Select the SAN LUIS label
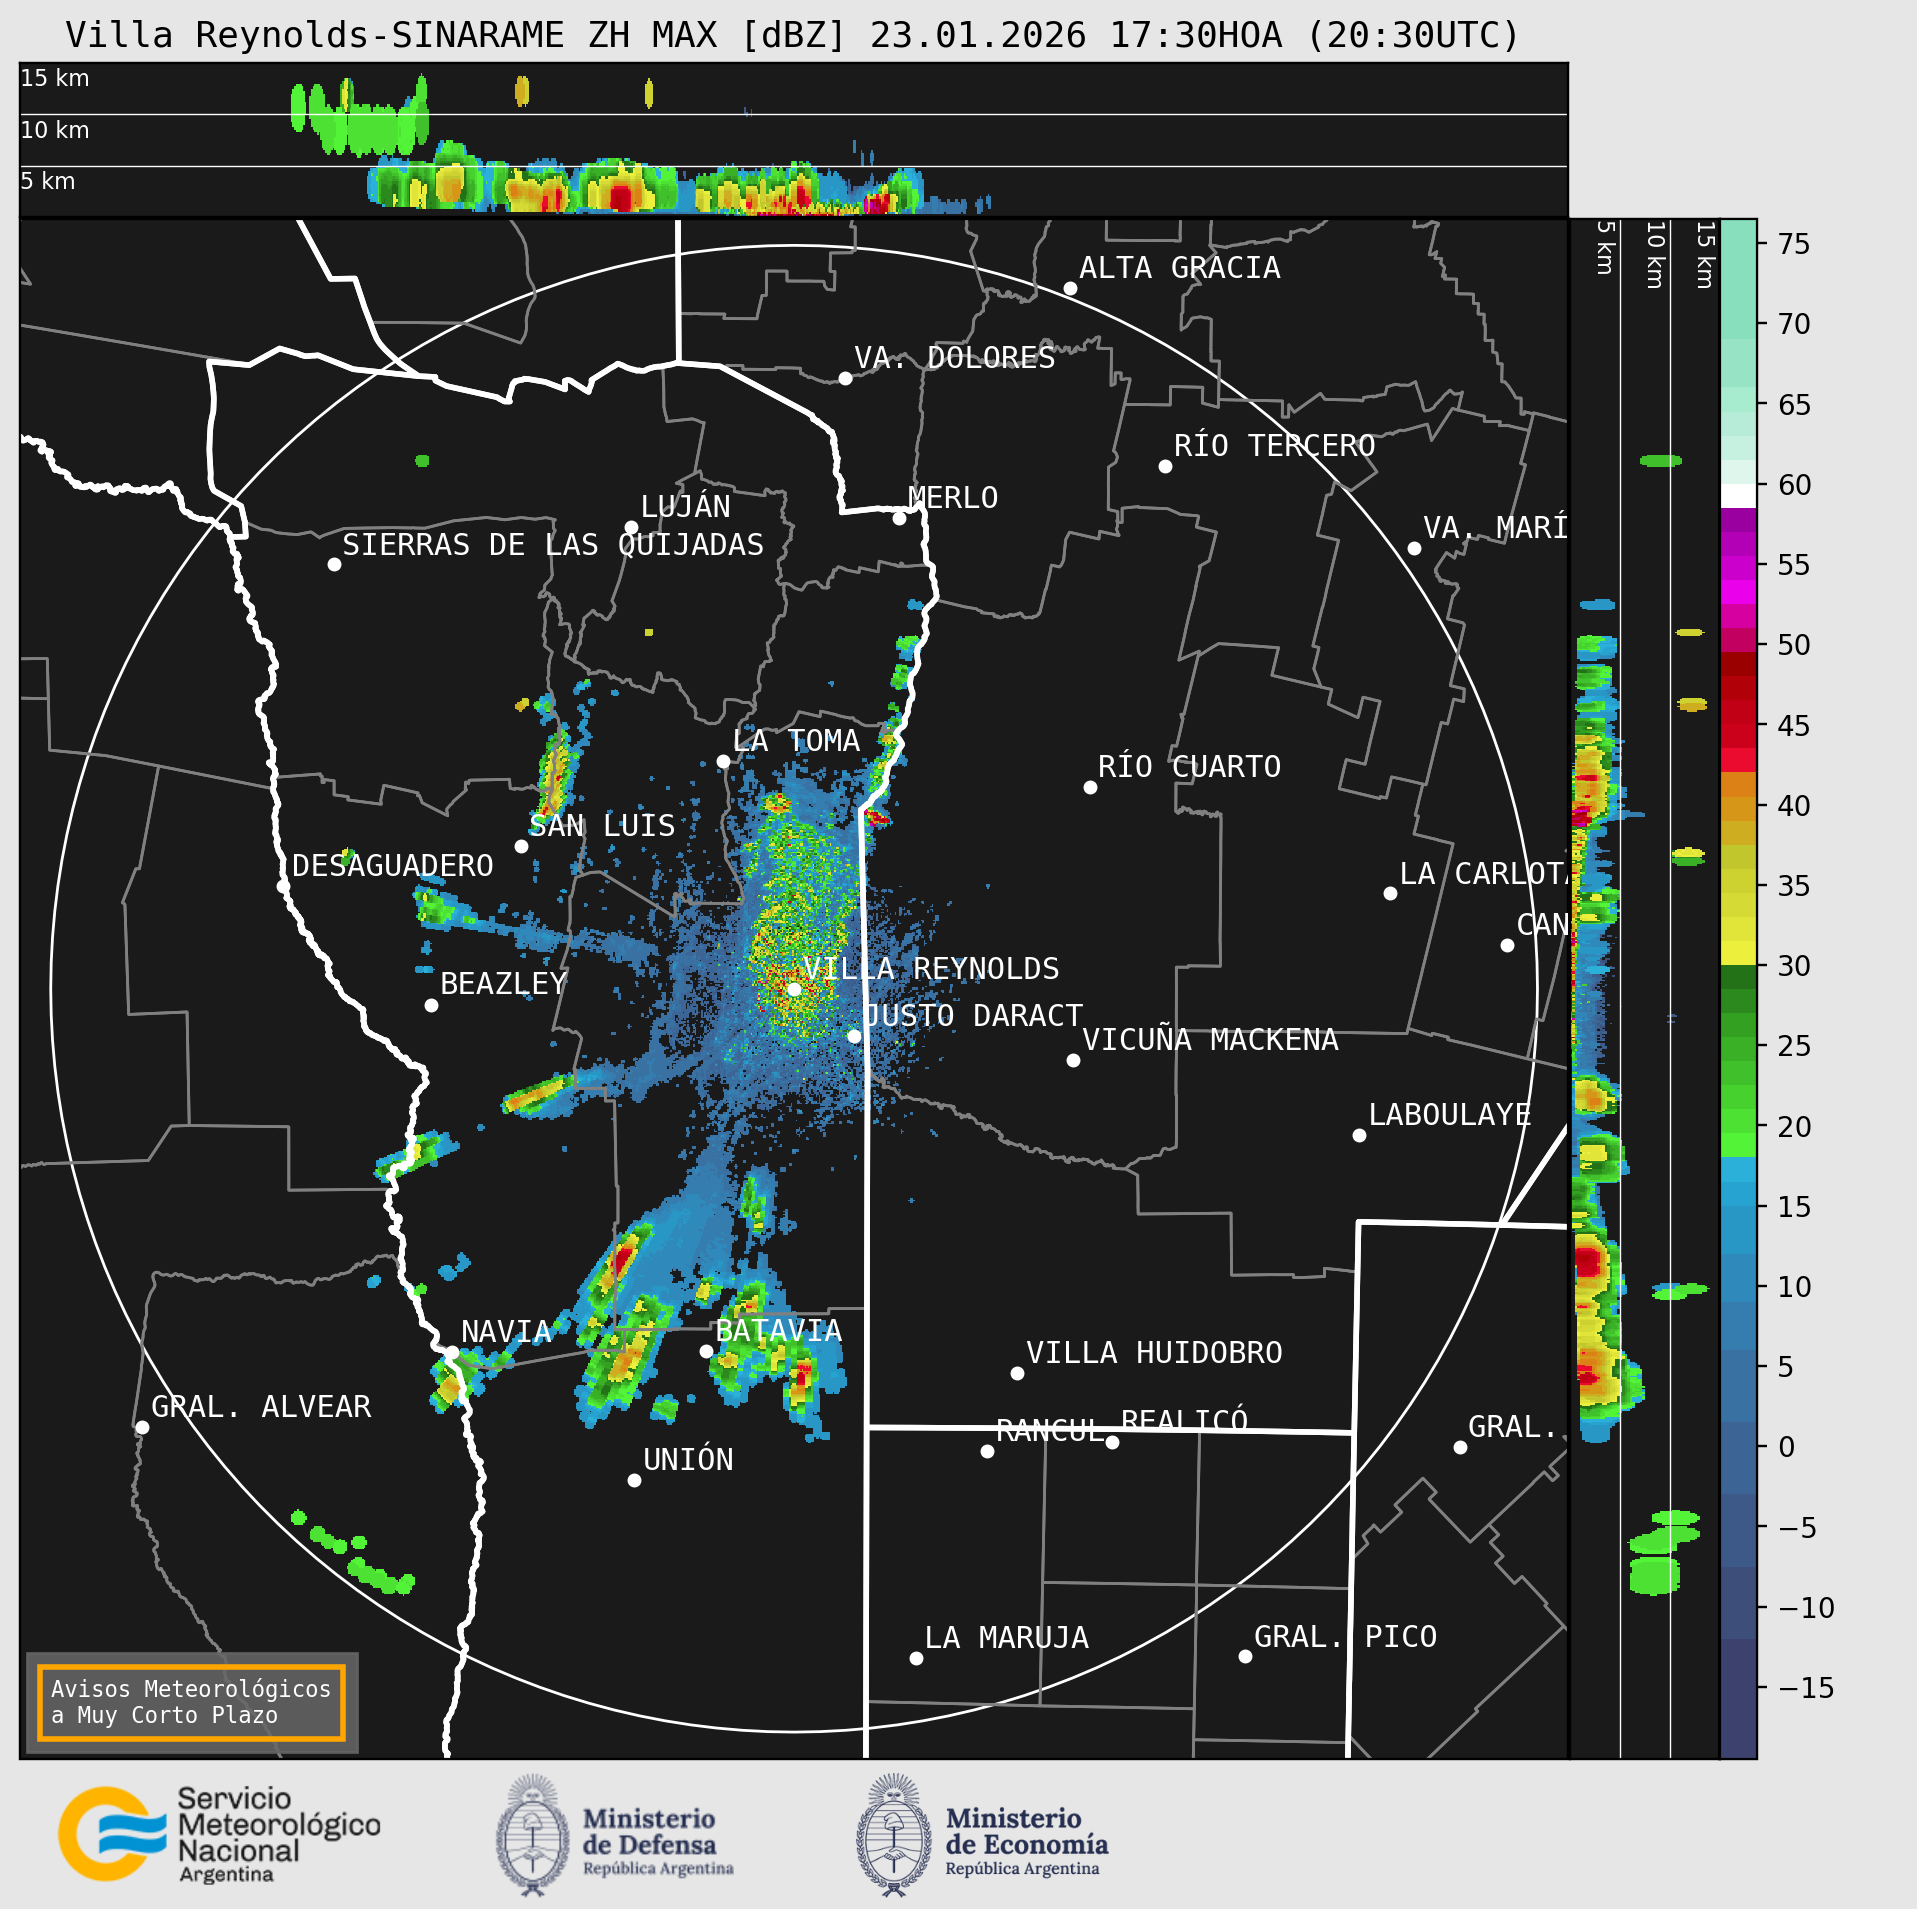This screenshot has width=1917, height=1909. click(602, 826)
